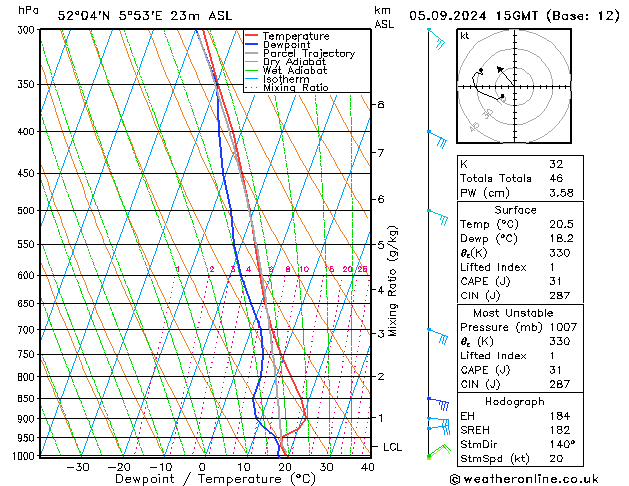The image size is (629, 486).
Task: Click the gray Parcel Trajectory swatch in legend
Action: click(x=251, y=53)
